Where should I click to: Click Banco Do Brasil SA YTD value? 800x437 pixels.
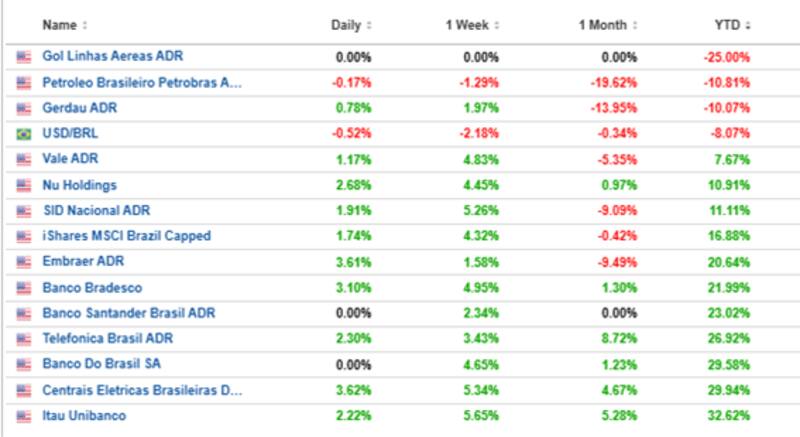pos(728,364)
